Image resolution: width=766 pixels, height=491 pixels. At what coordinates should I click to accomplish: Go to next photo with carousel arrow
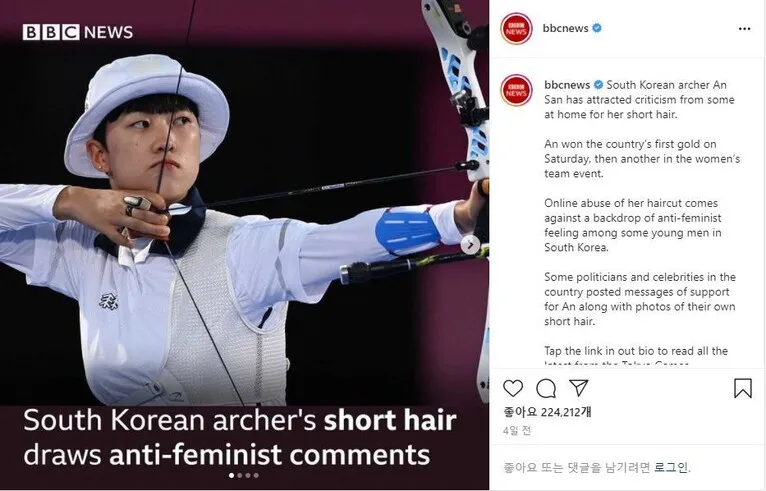[x=470, y=245]
